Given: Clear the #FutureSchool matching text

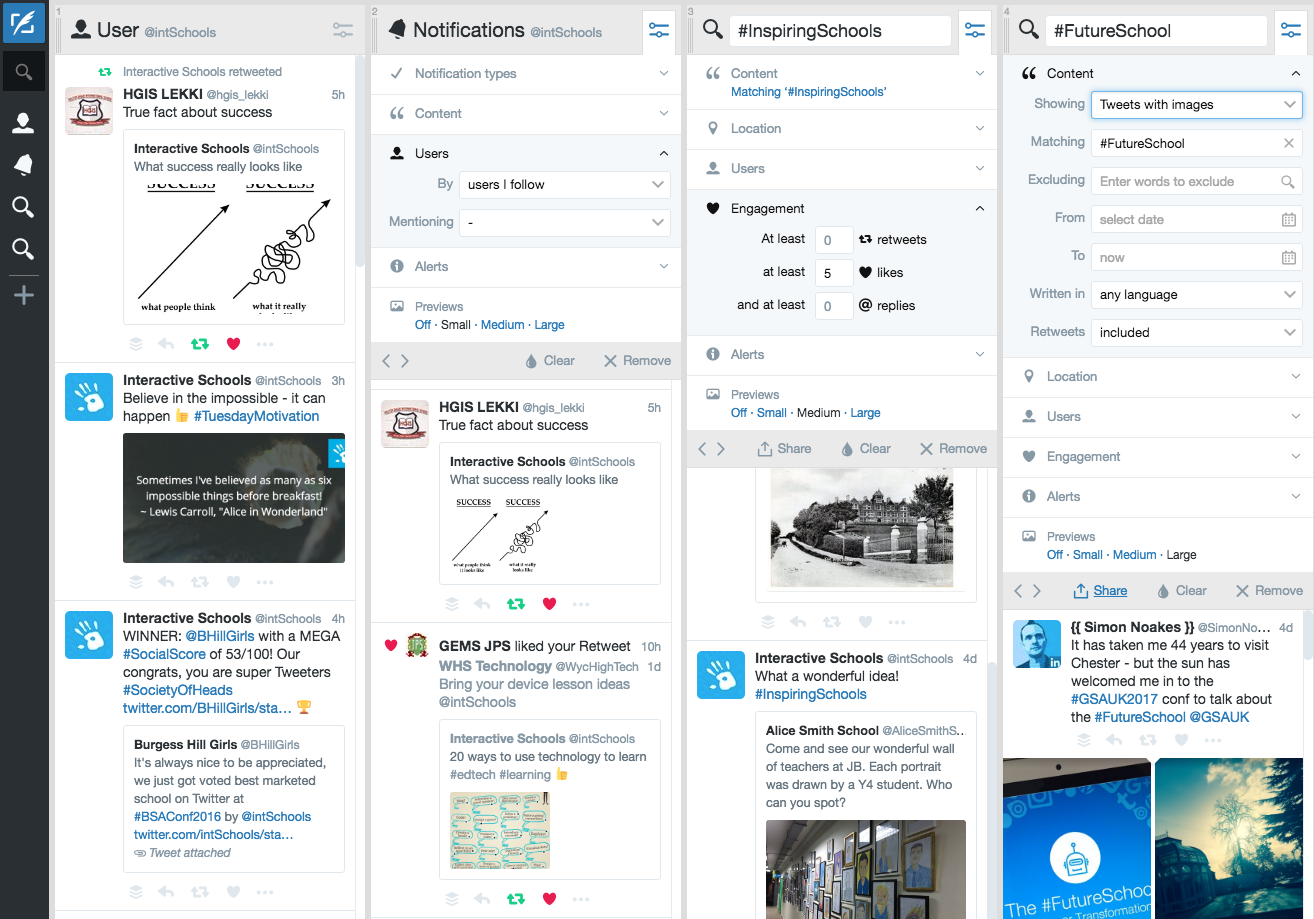Looking at the screenshot, I should click(1289, 143).
